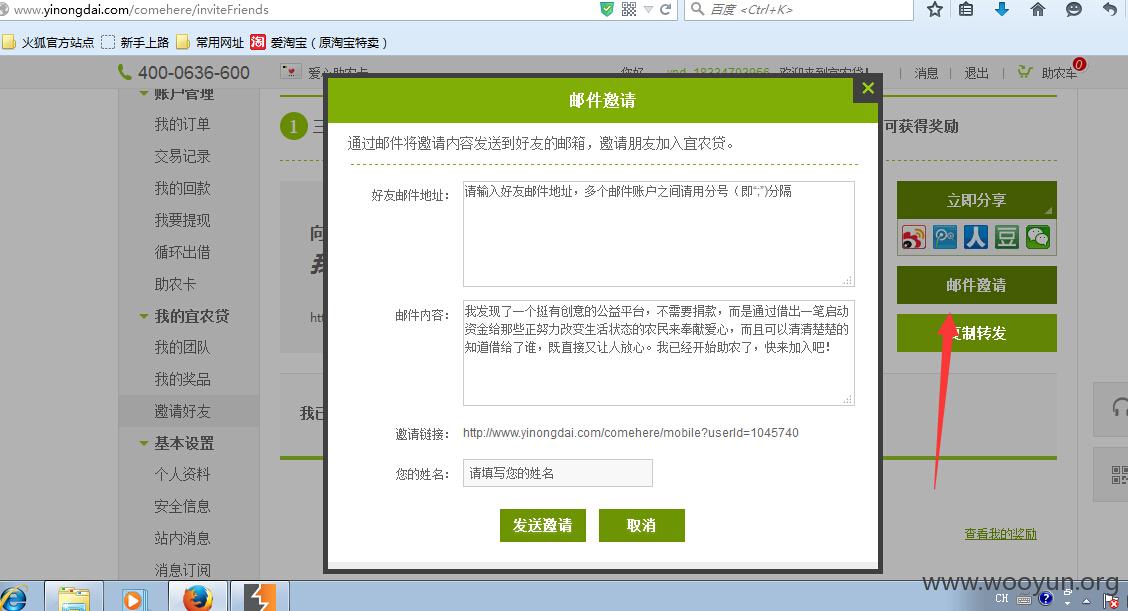Focus the 您的姓名 input field

[x=558, y=473]
